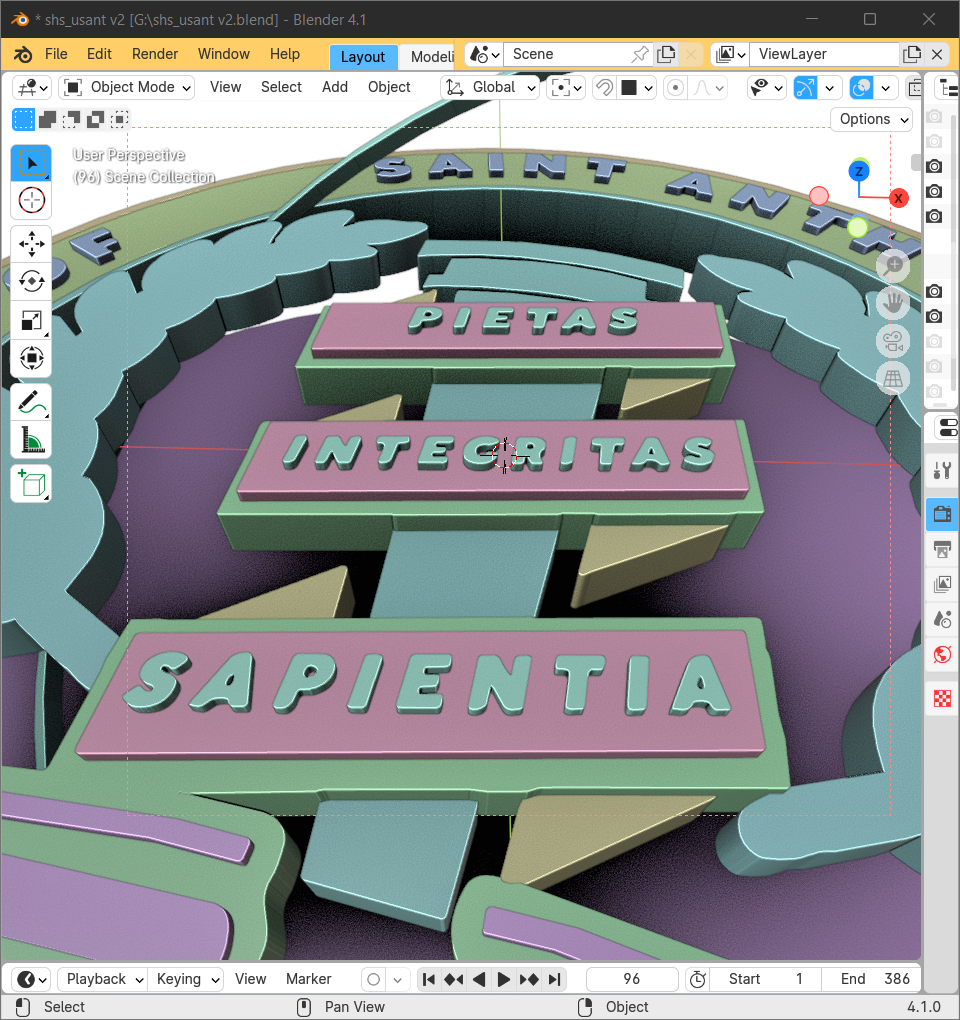Jump to the start frame

(x=429, y=979)
